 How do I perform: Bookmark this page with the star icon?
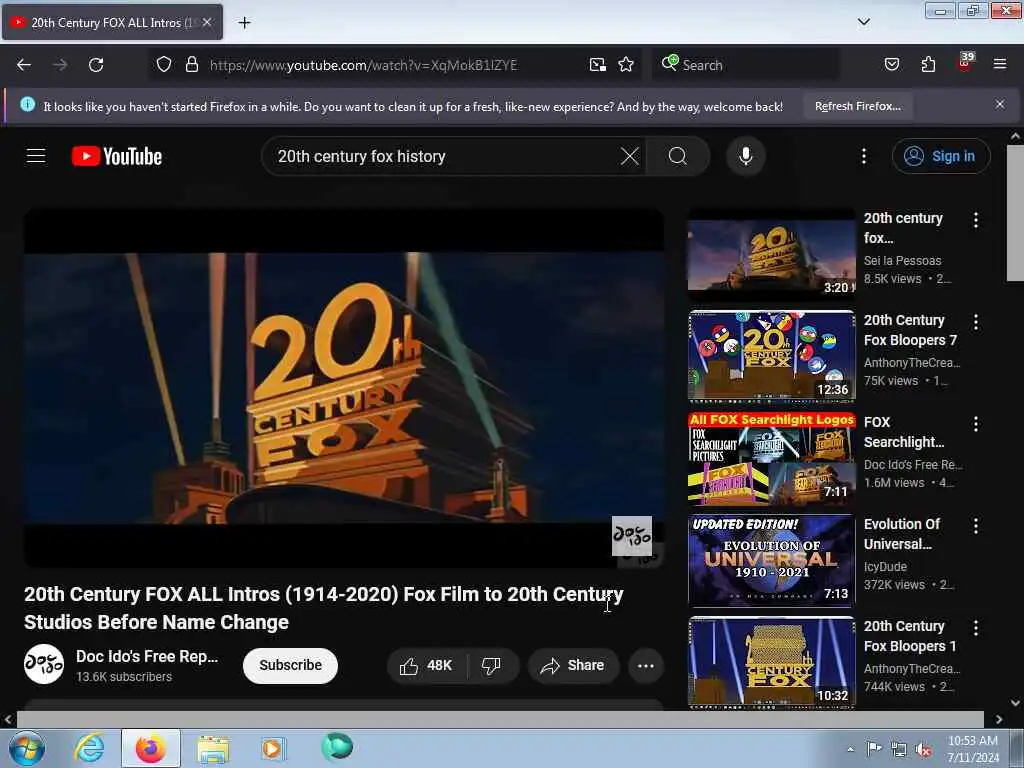pyautogui.click(x=626, y=65)
